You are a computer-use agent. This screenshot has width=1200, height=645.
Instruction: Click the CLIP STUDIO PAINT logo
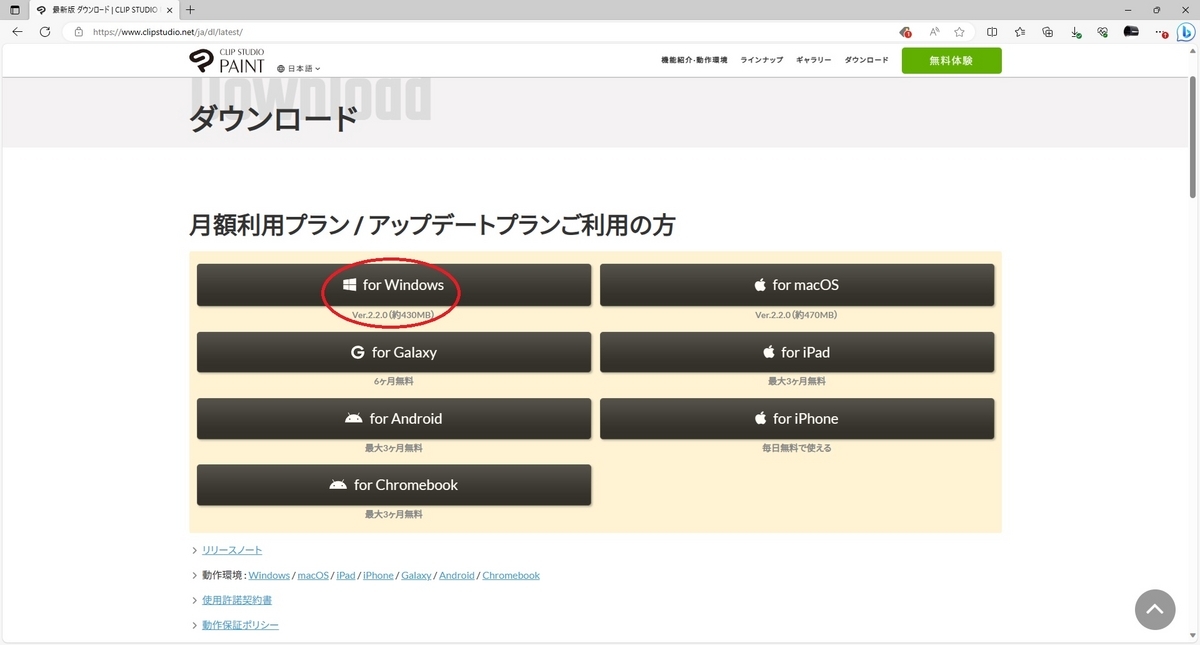[x=227, y=60]
